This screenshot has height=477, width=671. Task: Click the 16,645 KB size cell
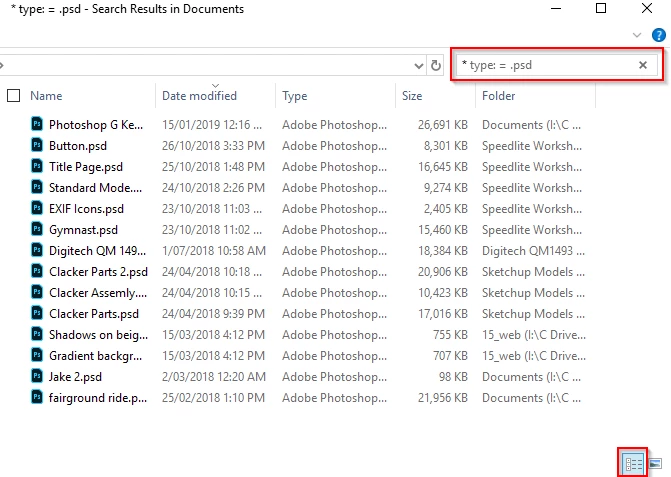(x=442, y=166)
